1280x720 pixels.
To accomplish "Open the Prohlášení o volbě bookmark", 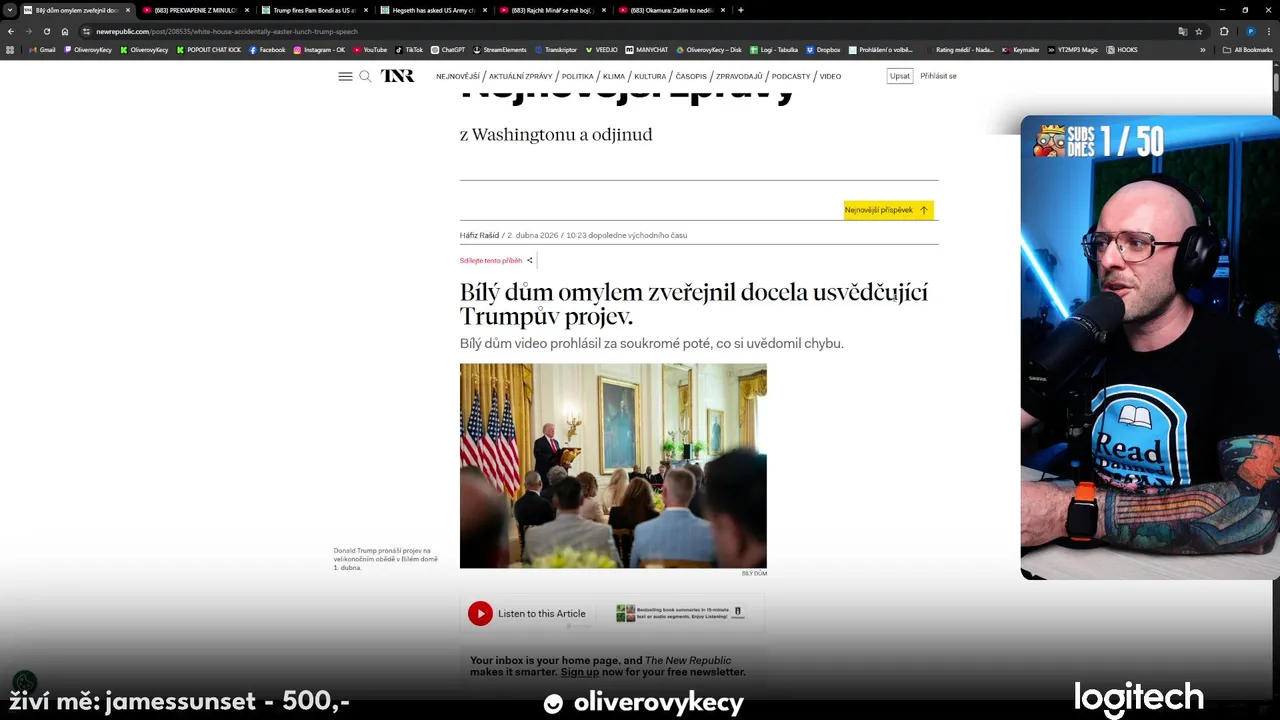I will click(x=880, y=49).
